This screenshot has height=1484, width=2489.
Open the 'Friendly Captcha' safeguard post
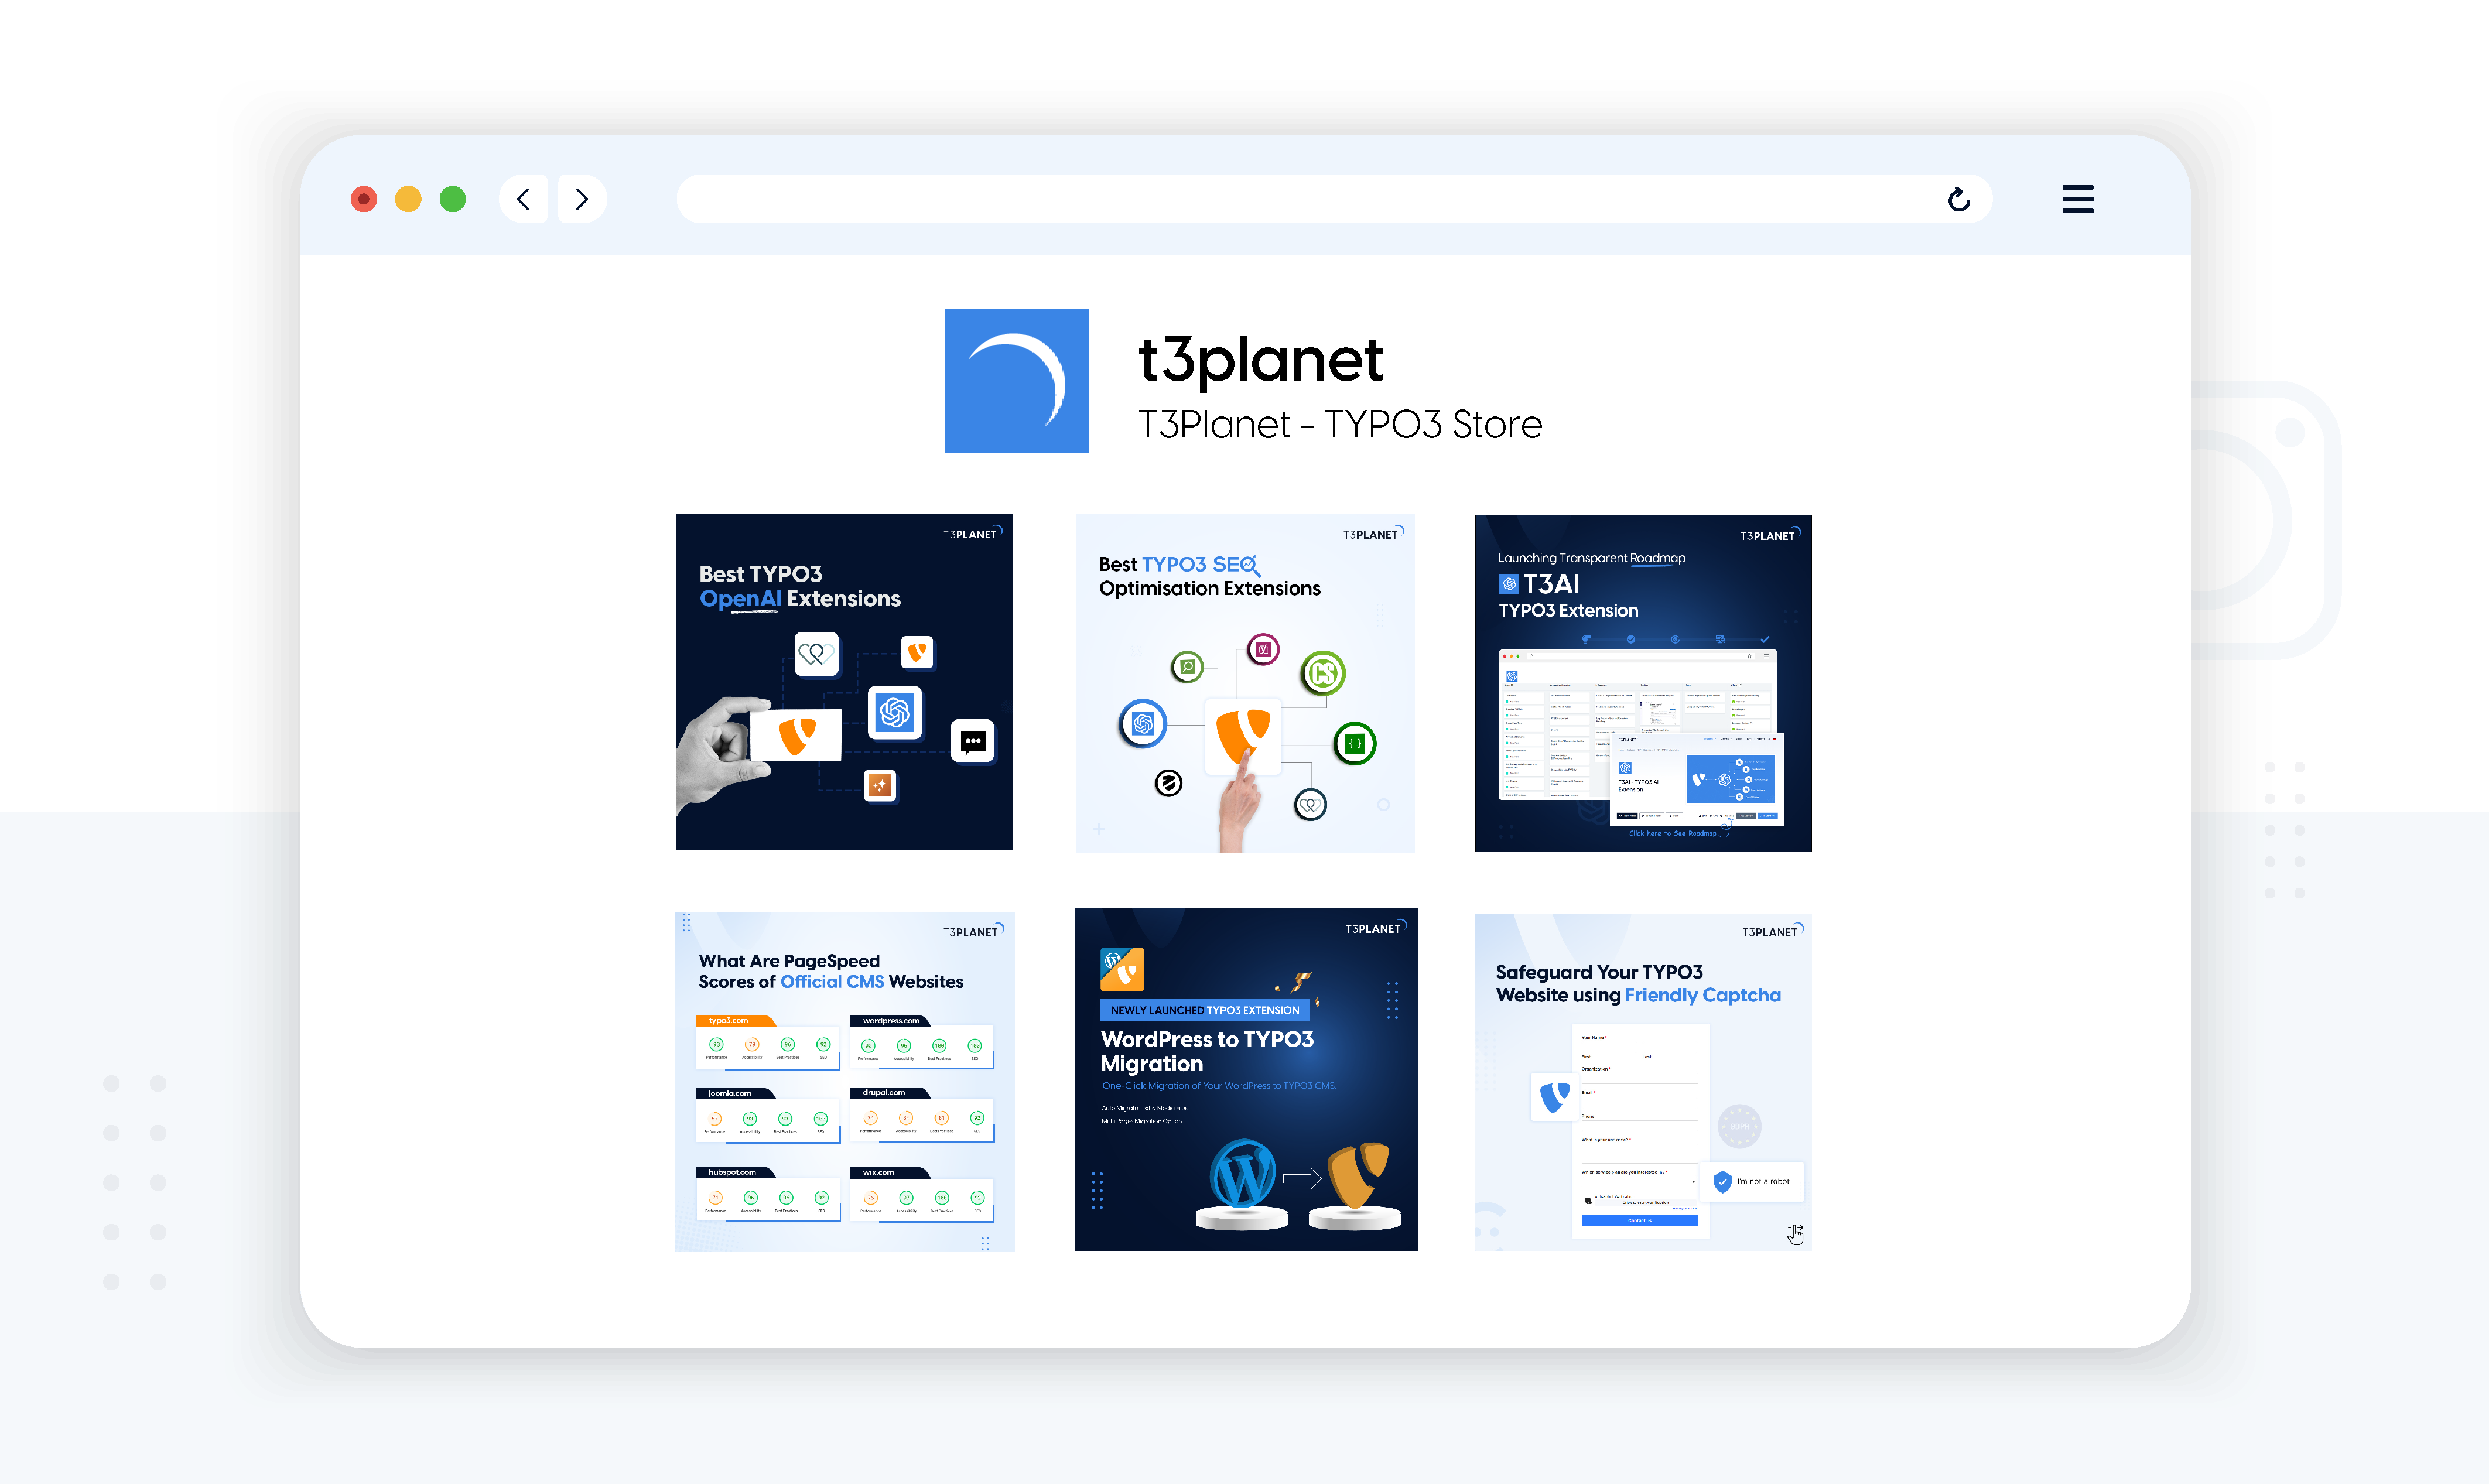click(1643, 1082)
